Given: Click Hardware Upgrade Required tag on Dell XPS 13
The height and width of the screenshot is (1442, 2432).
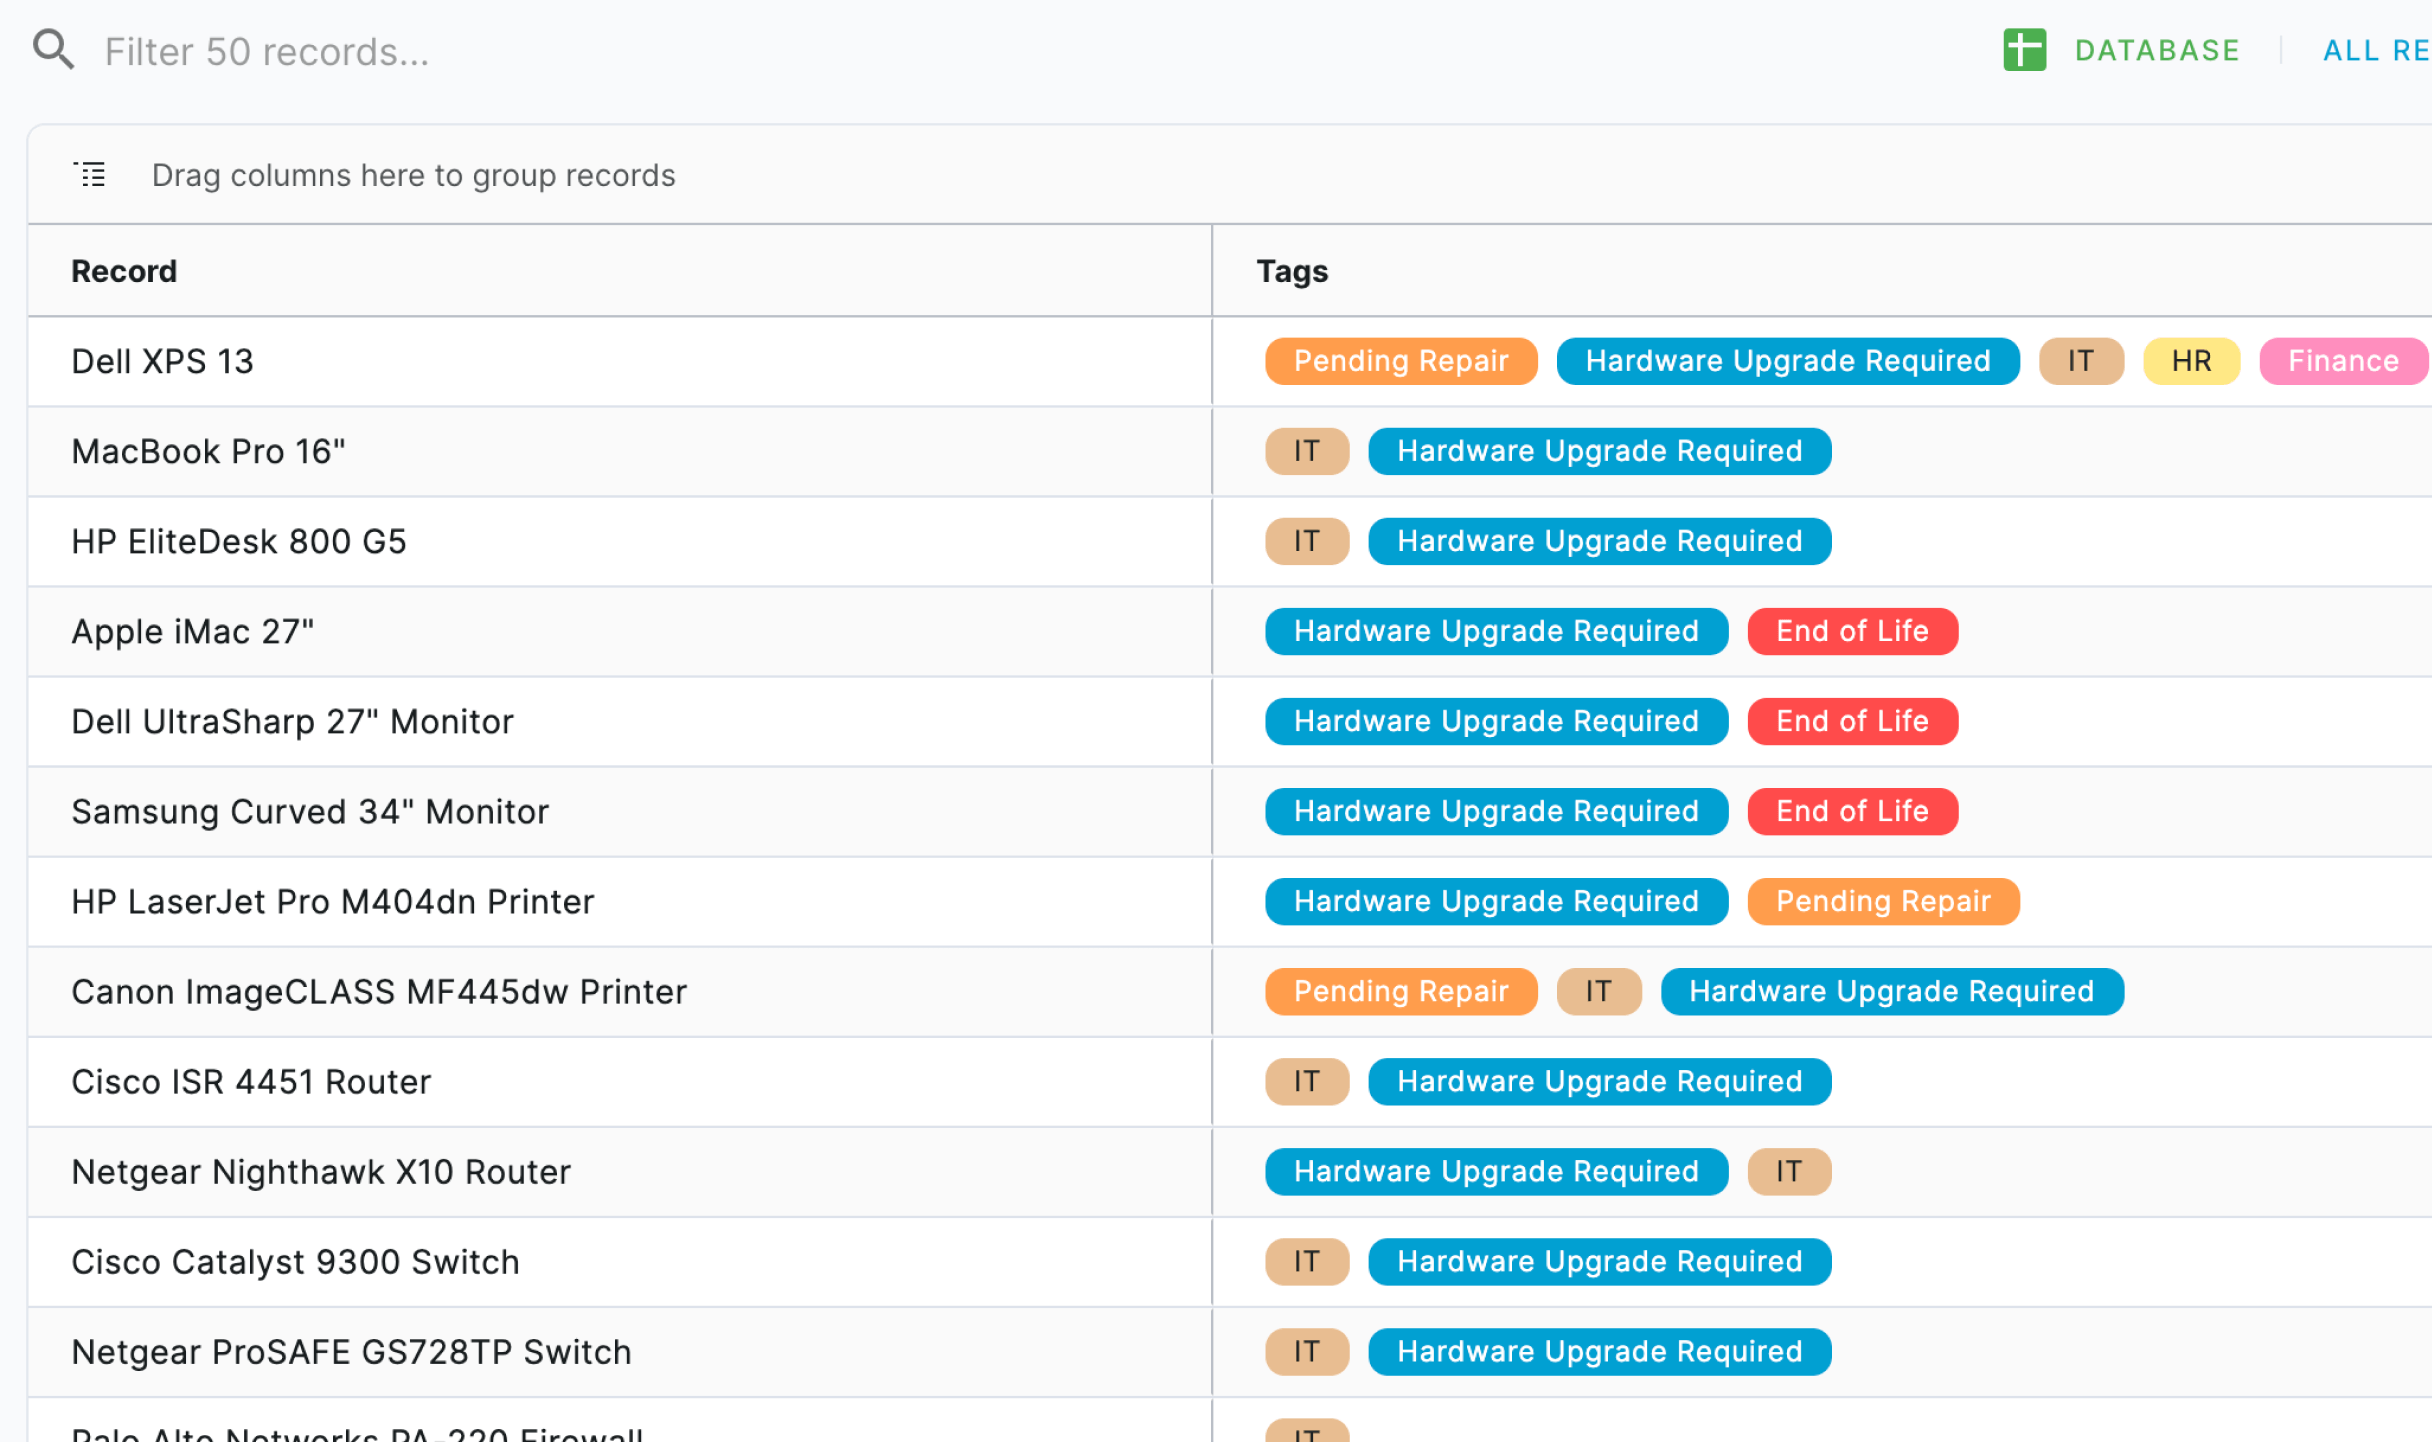Looking at the screenshot, I should 1788,361.
